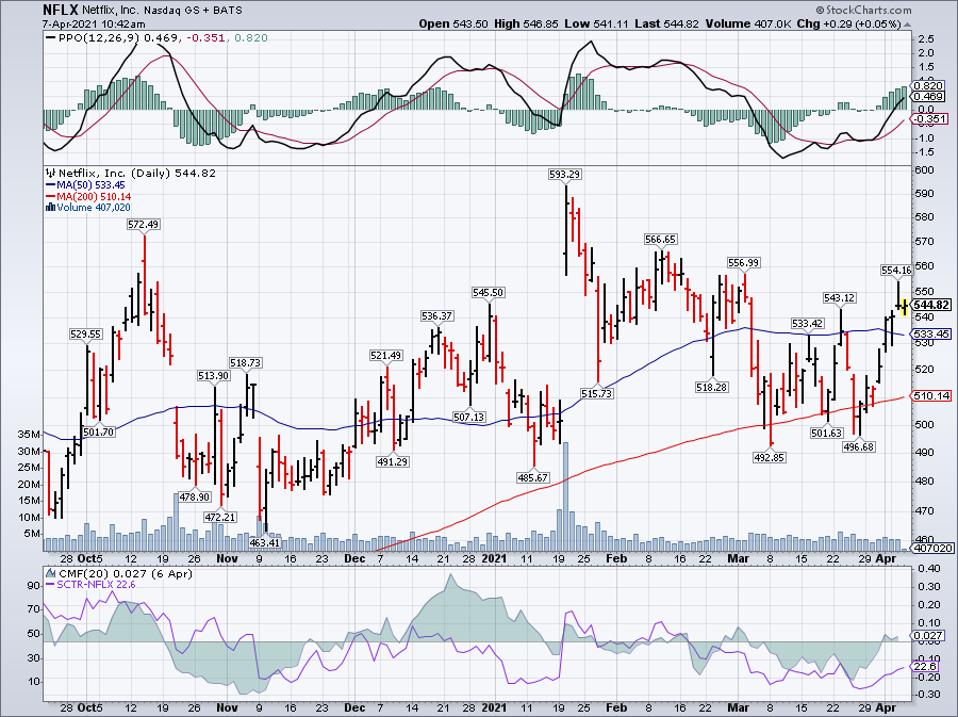Click the 478.90 price label

tap(194, 497)
